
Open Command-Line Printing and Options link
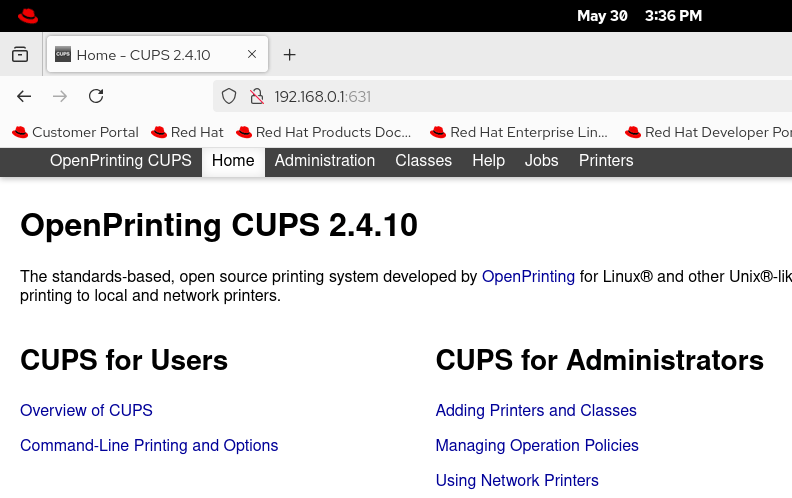point(149,445)
